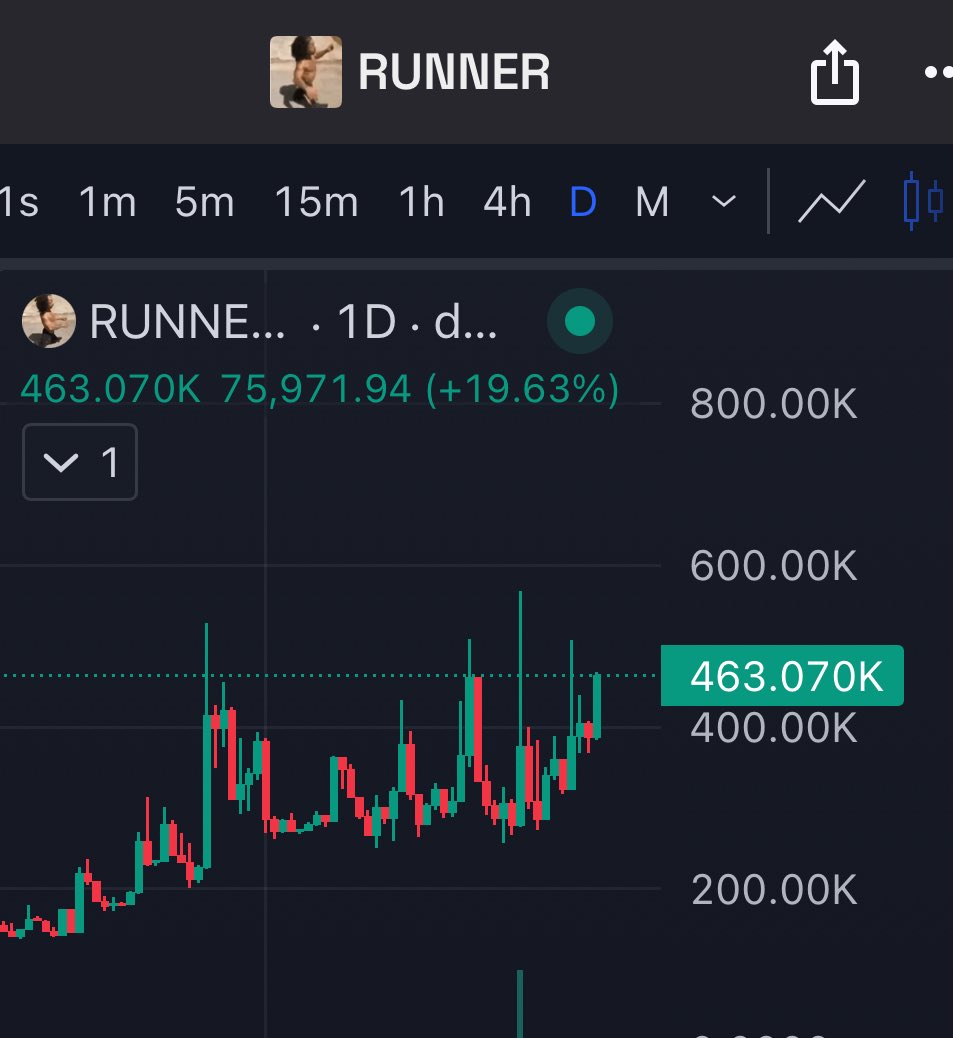Viewport: 953px width, 1038px height.
Task: Choose the 4h timeframe
Action: (507, 202)
